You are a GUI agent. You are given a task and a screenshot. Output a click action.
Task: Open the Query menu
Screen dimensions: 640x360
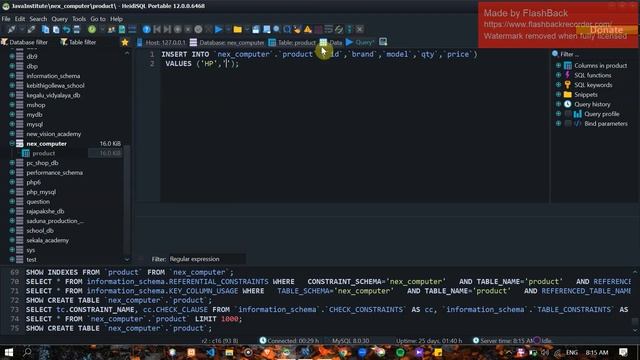tap(60, 19)
